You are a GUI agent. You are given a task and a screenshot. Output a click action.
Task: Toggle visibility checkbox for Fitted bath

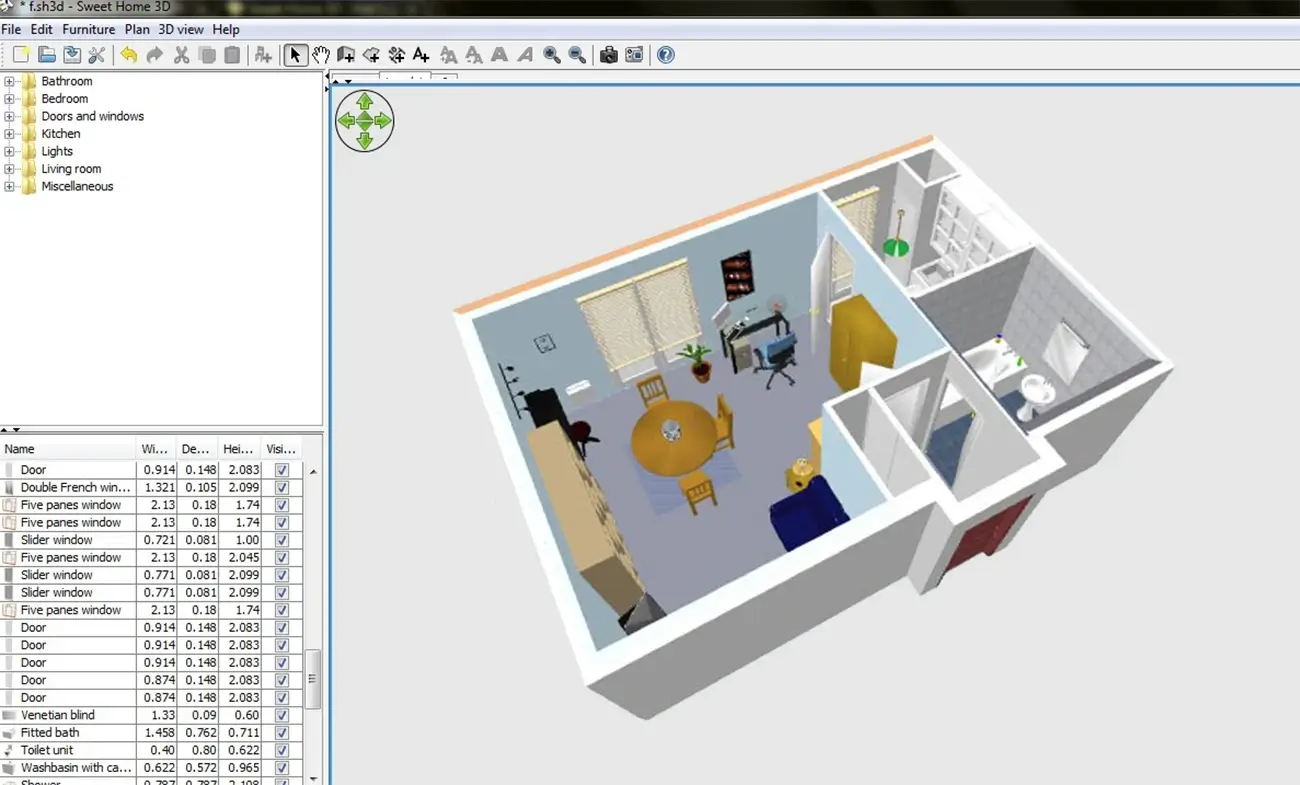point(281,732)
